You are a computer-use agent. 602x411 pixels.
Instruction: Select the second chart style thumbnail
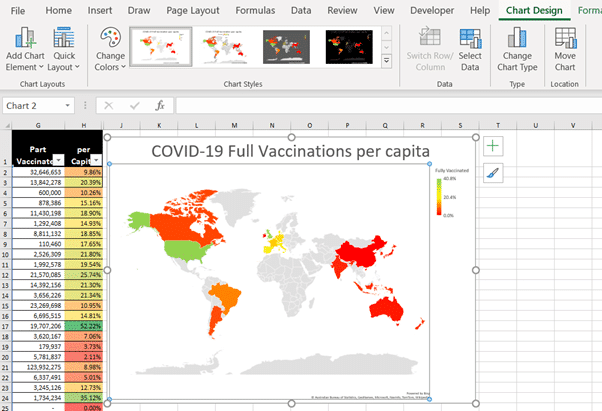(x=223, y=47)
